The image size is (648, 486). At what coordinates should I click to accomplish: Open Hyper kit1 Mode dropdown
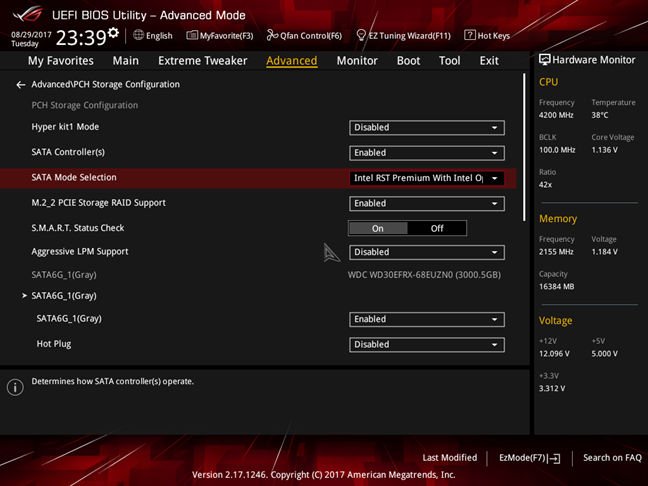[426, 128]
